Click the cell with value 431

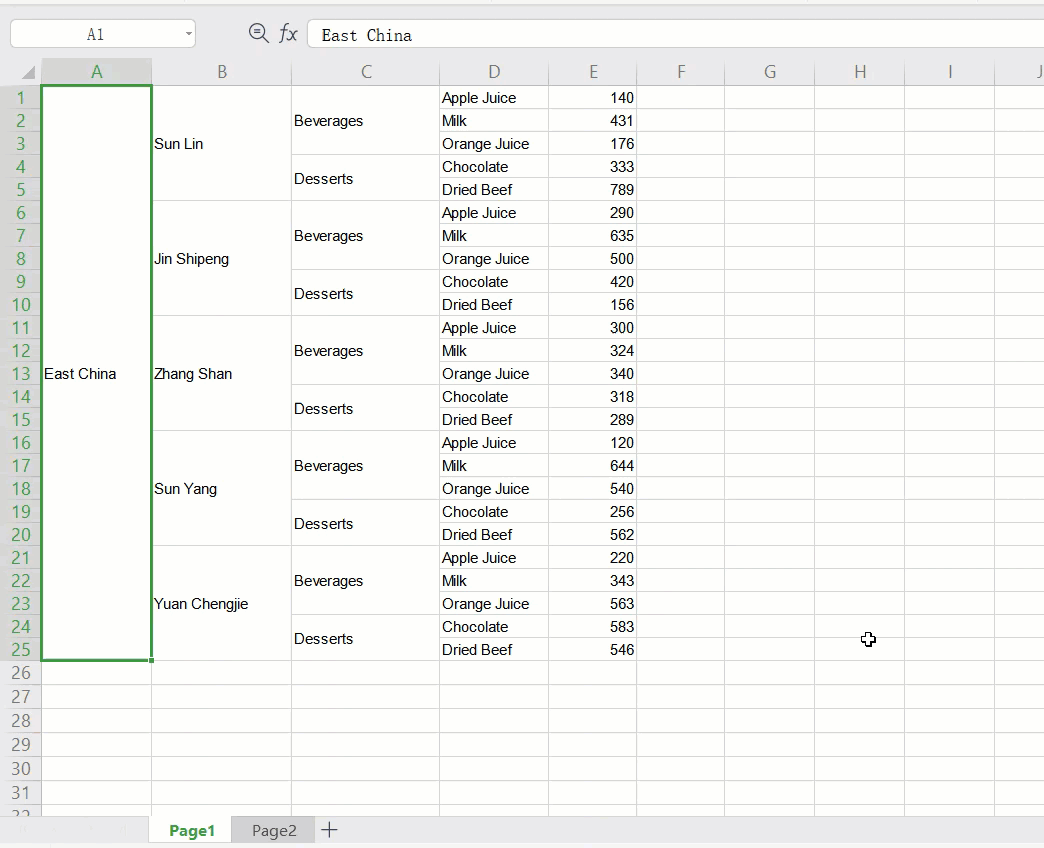(x=593, y=120)
